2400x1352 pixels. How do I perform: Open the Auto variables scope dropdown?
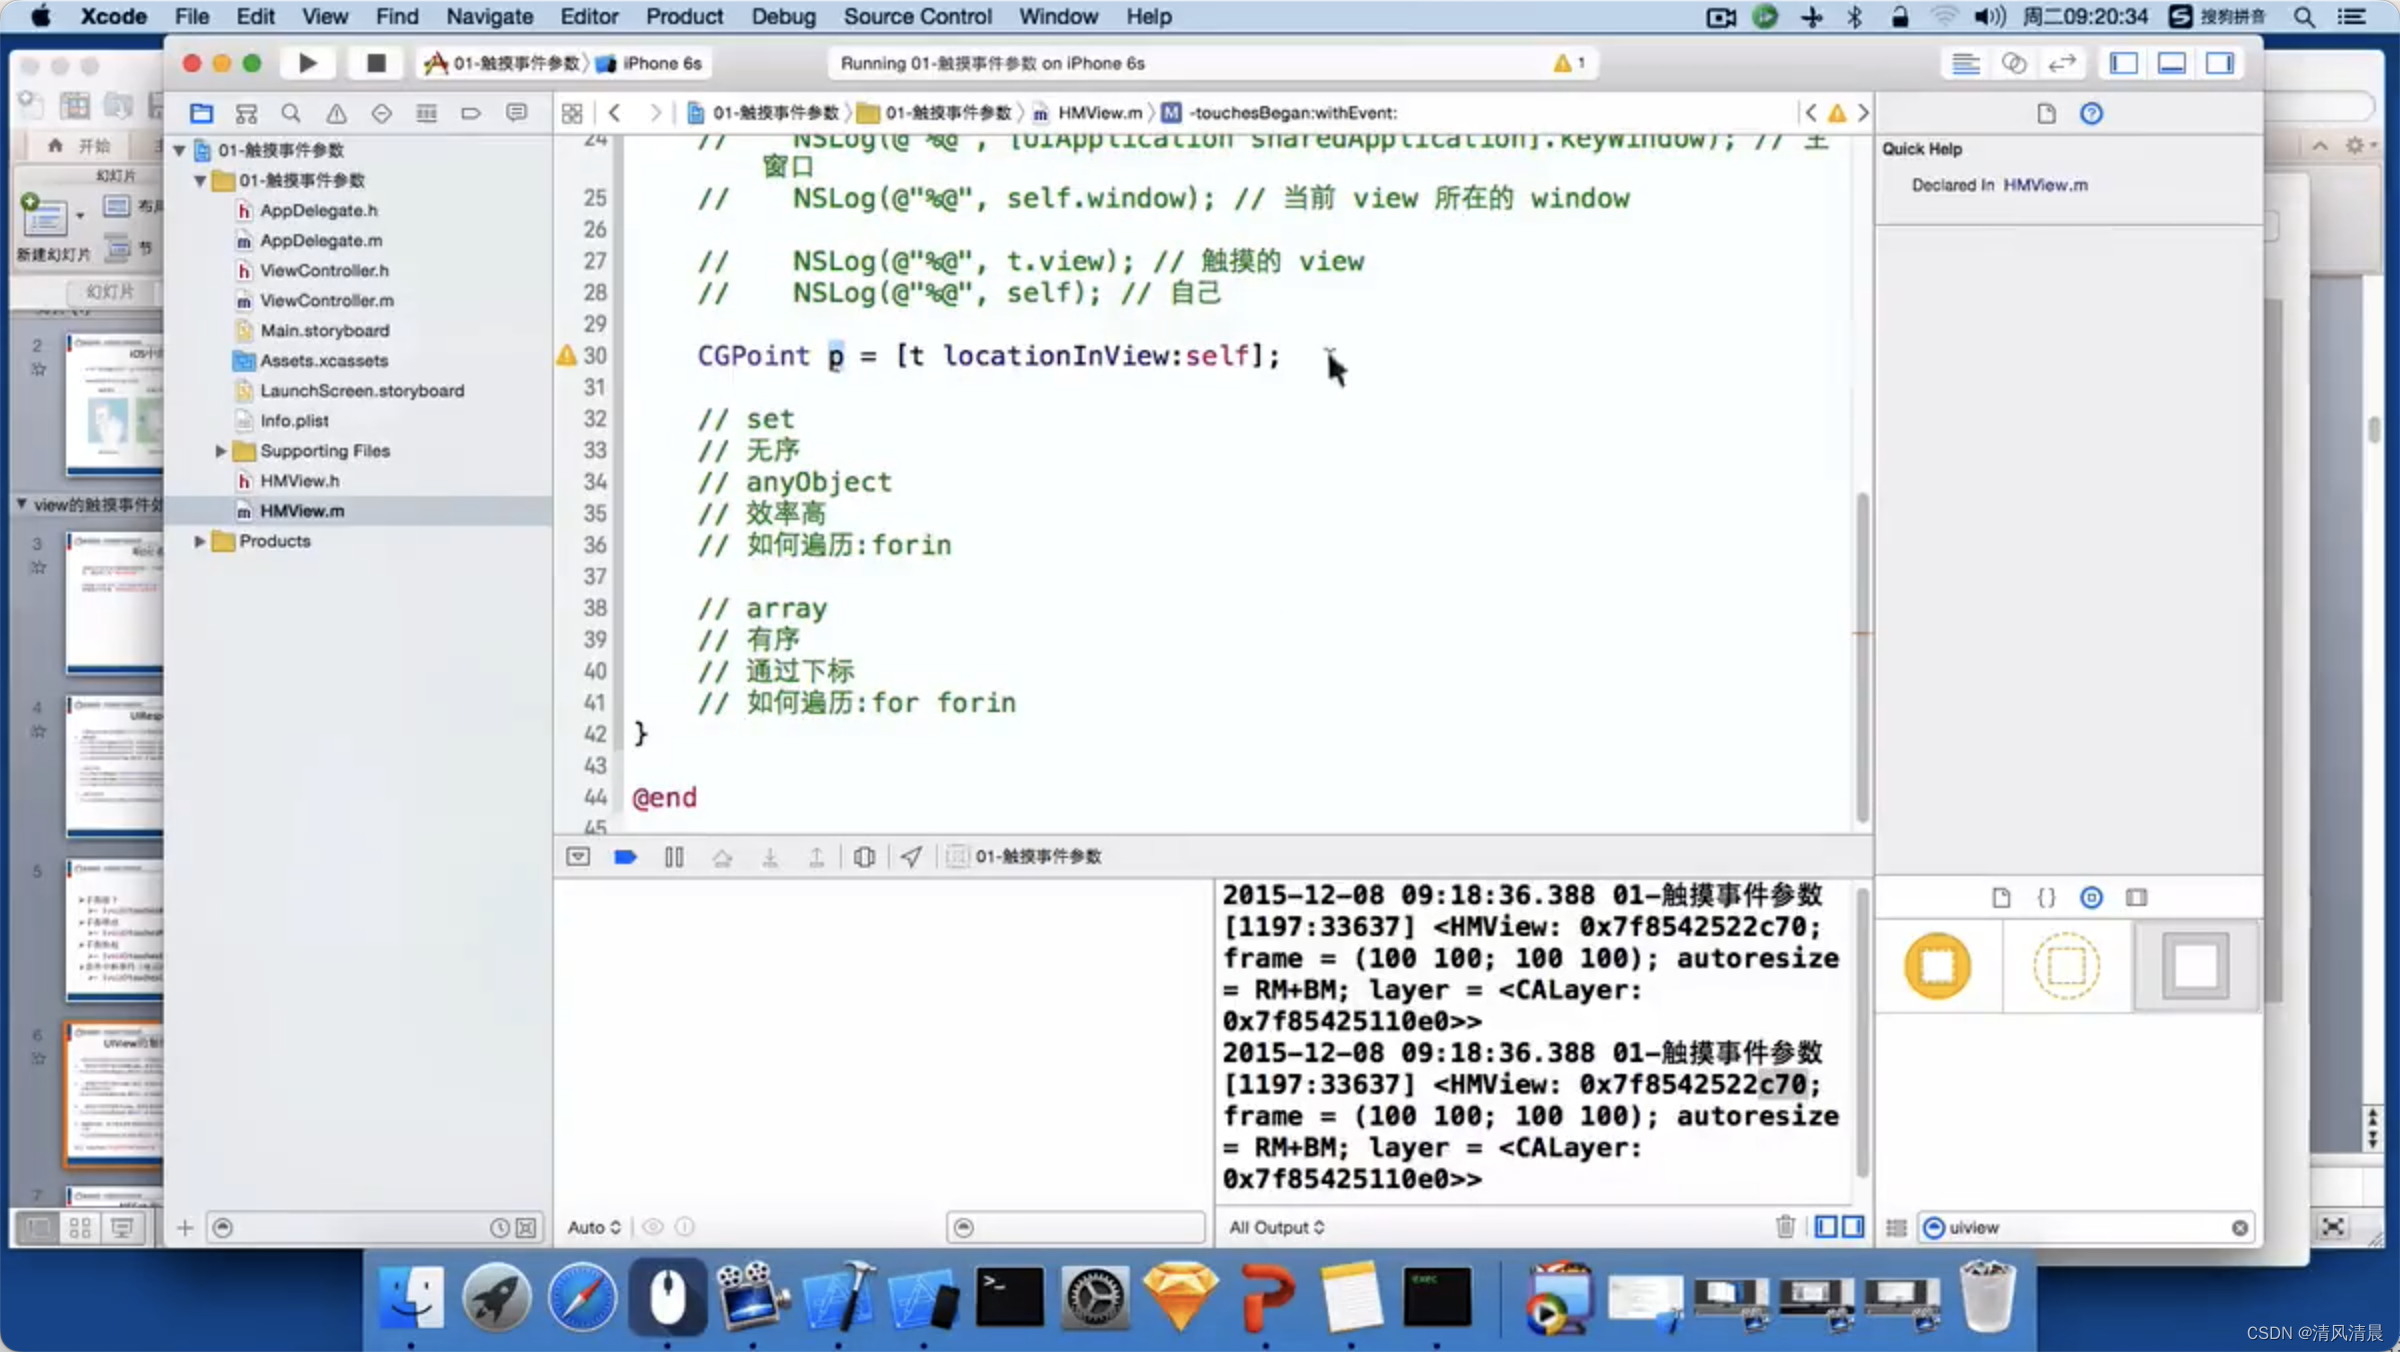click(x=594, y=1228)
